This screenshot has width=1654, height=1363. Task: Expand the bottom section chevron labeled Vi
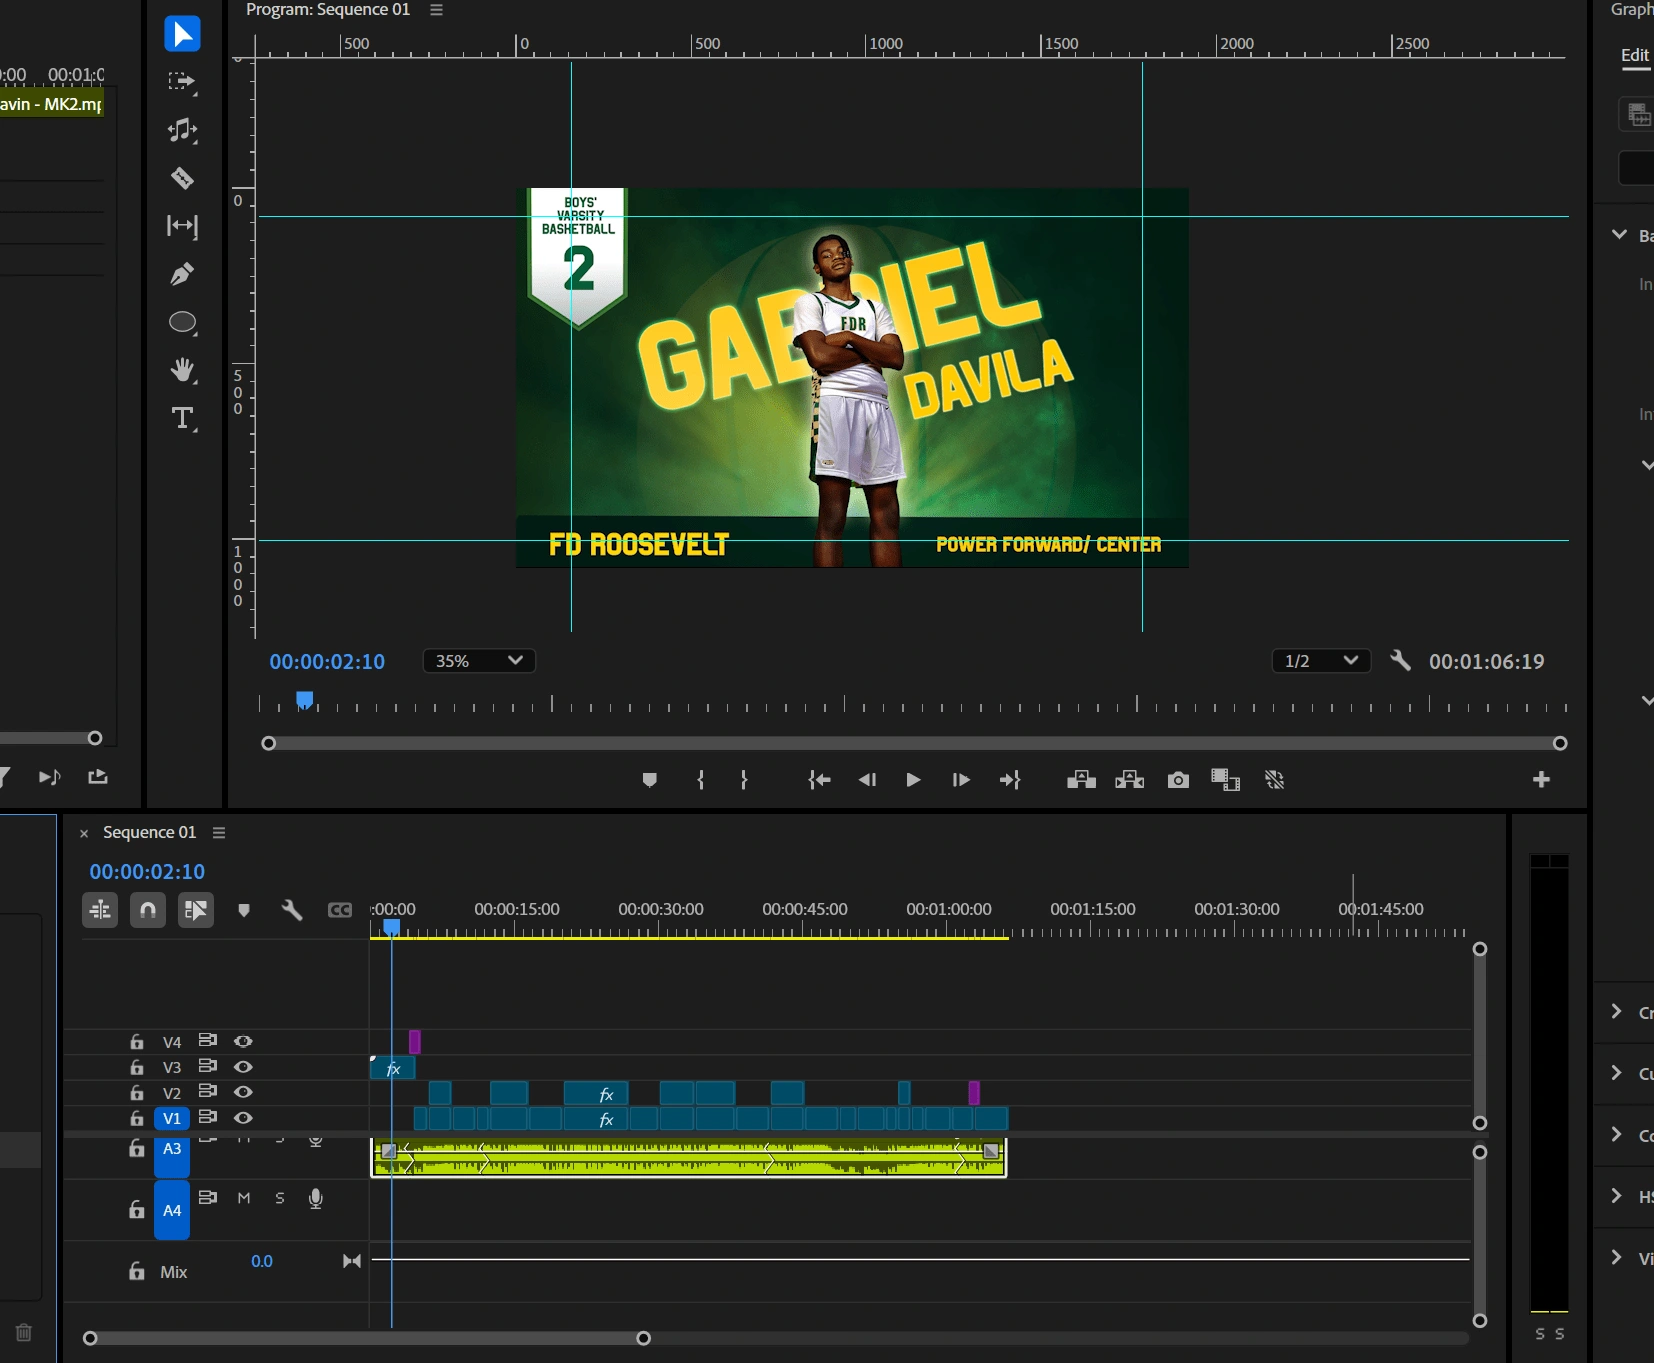point(1619,1258)
